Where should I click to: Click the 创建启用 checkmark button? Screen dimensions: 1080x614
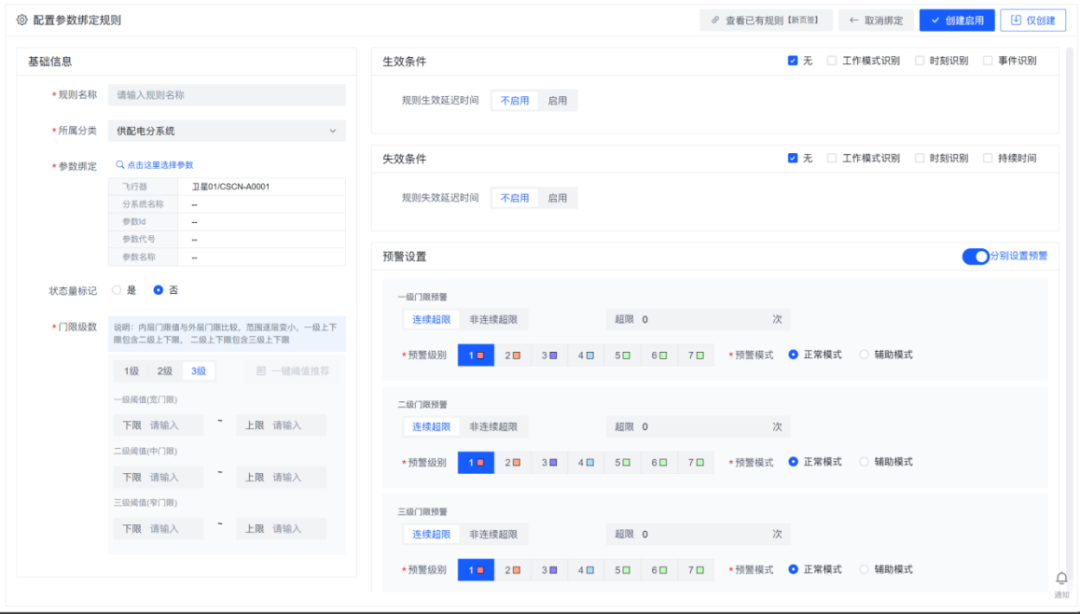957,20
